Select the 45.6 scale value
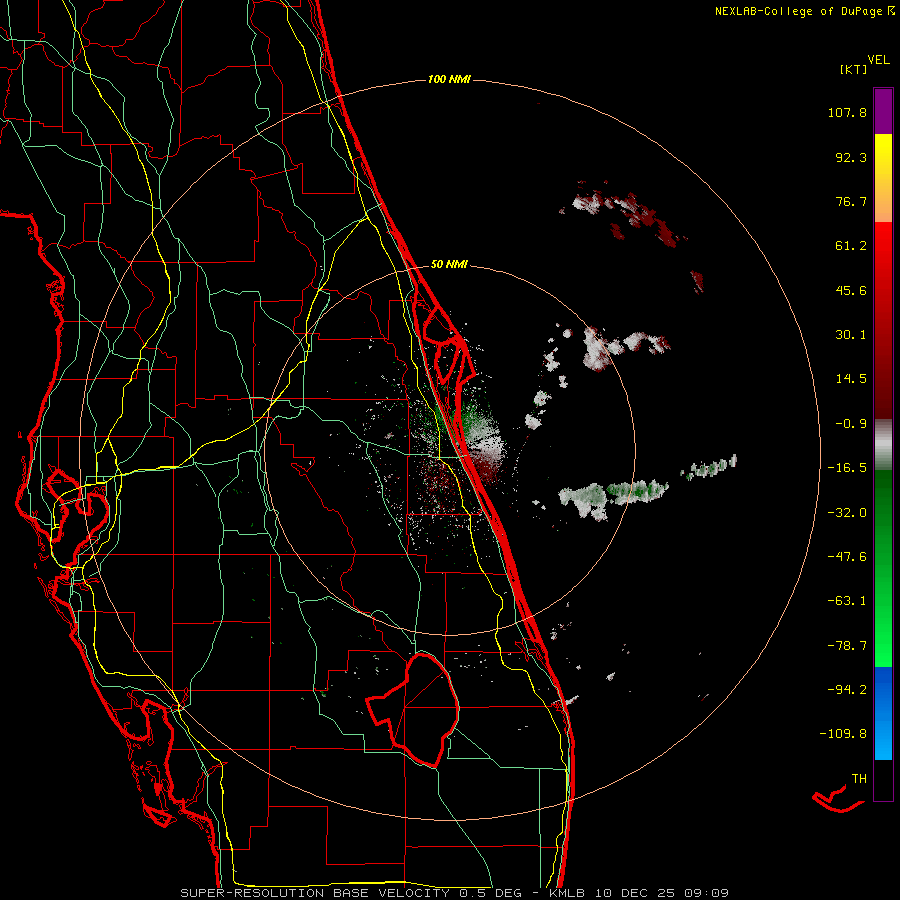 851,290
